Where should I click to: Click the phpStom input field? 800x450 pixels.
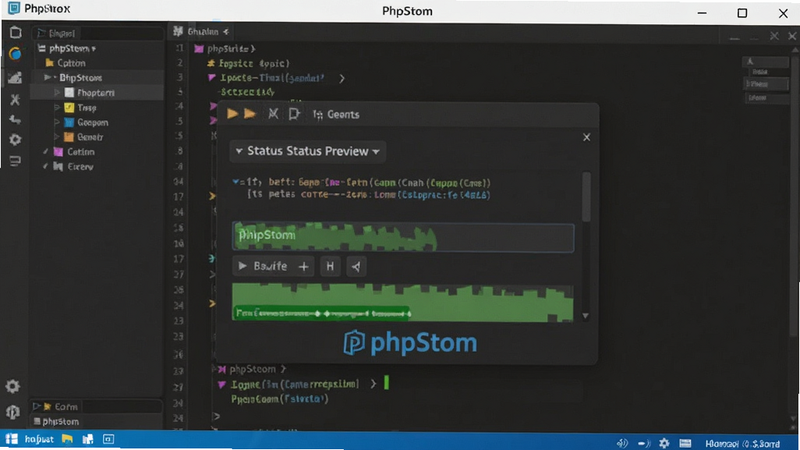403,237
